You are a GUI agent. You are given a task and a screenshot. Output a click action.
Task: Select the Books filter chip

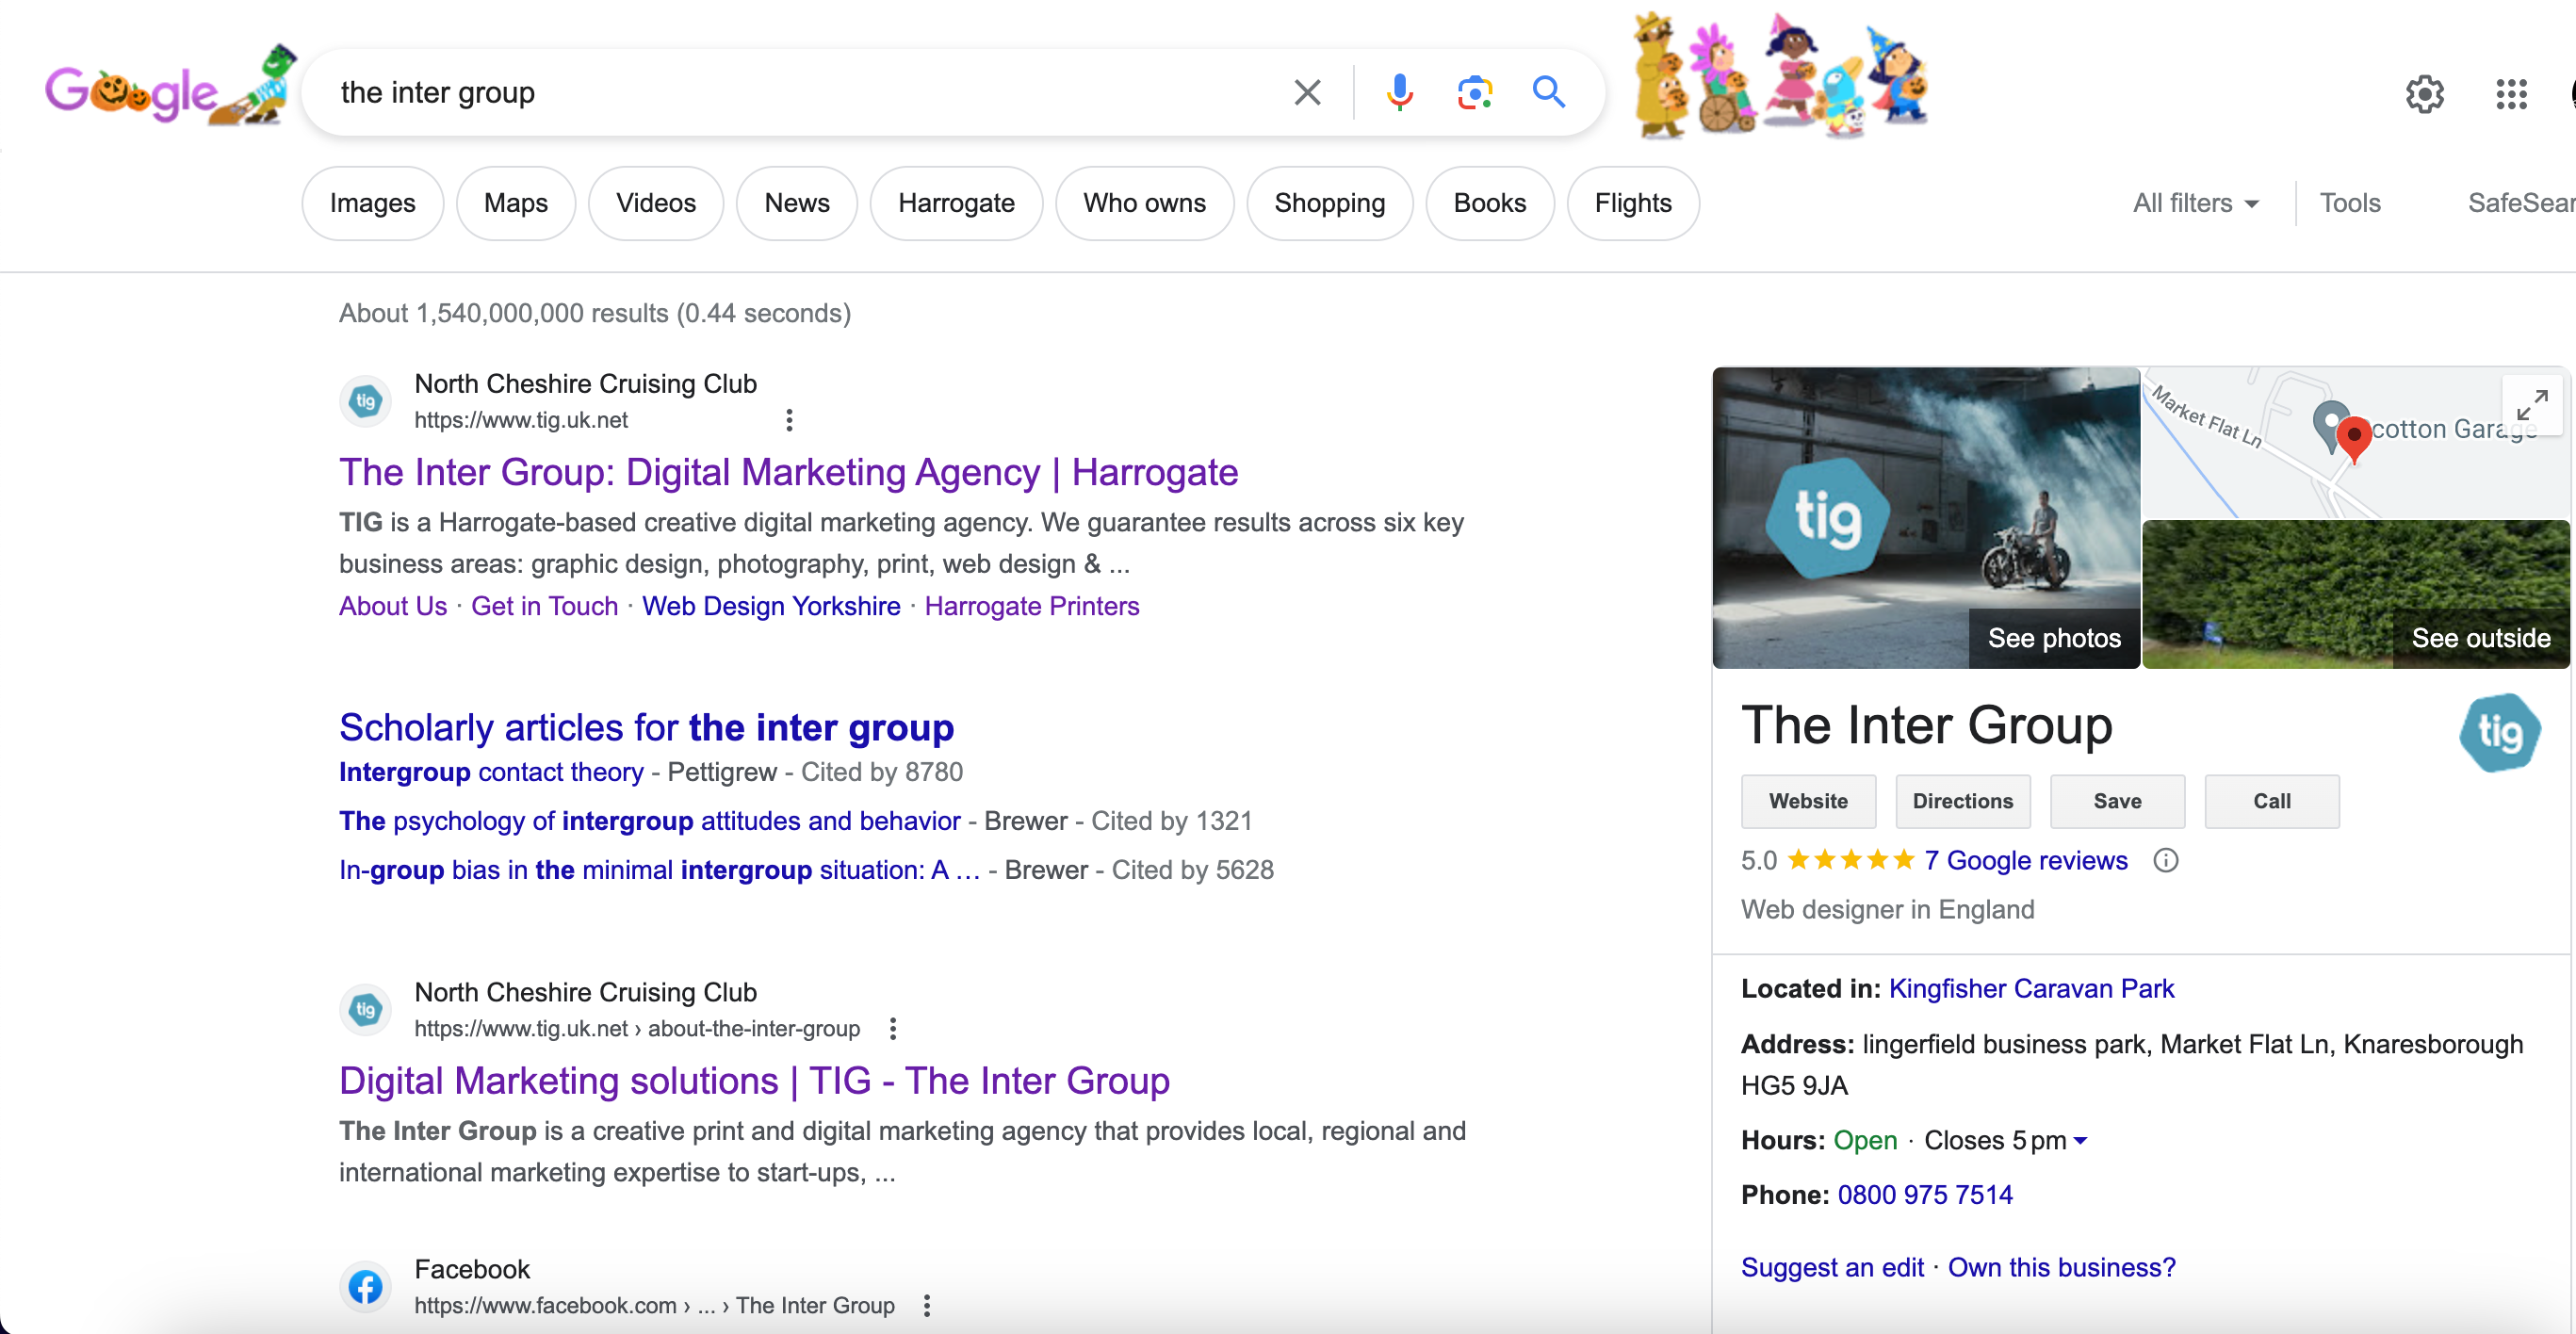(1489, 203)
